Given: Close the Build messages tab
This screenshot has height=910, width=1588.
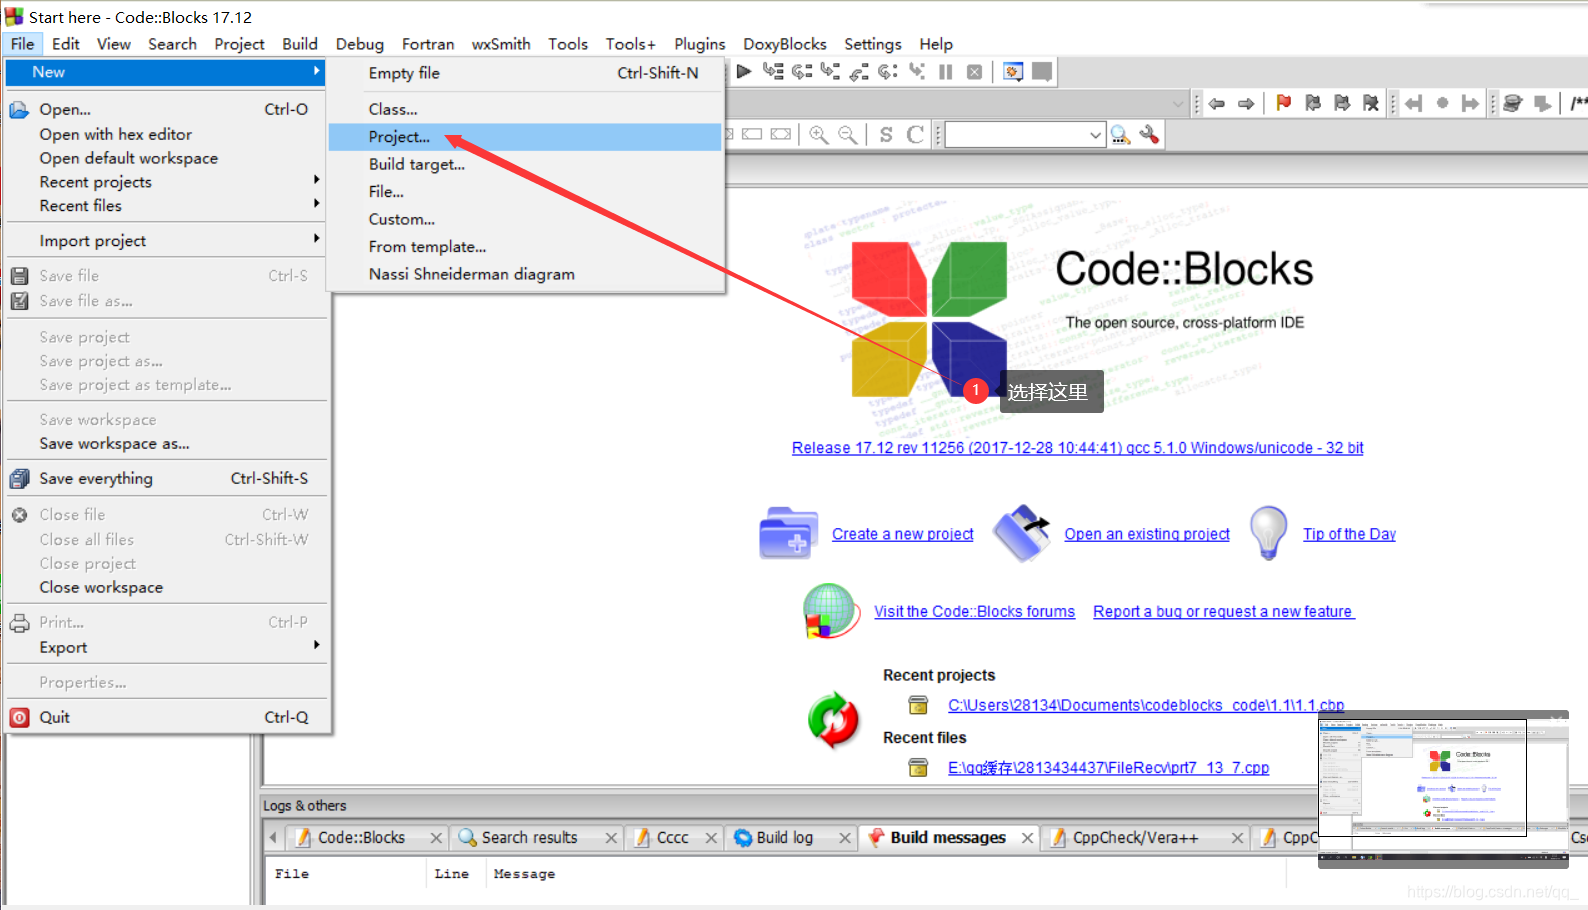Looking at the screenshot, I should (1027, 838).
